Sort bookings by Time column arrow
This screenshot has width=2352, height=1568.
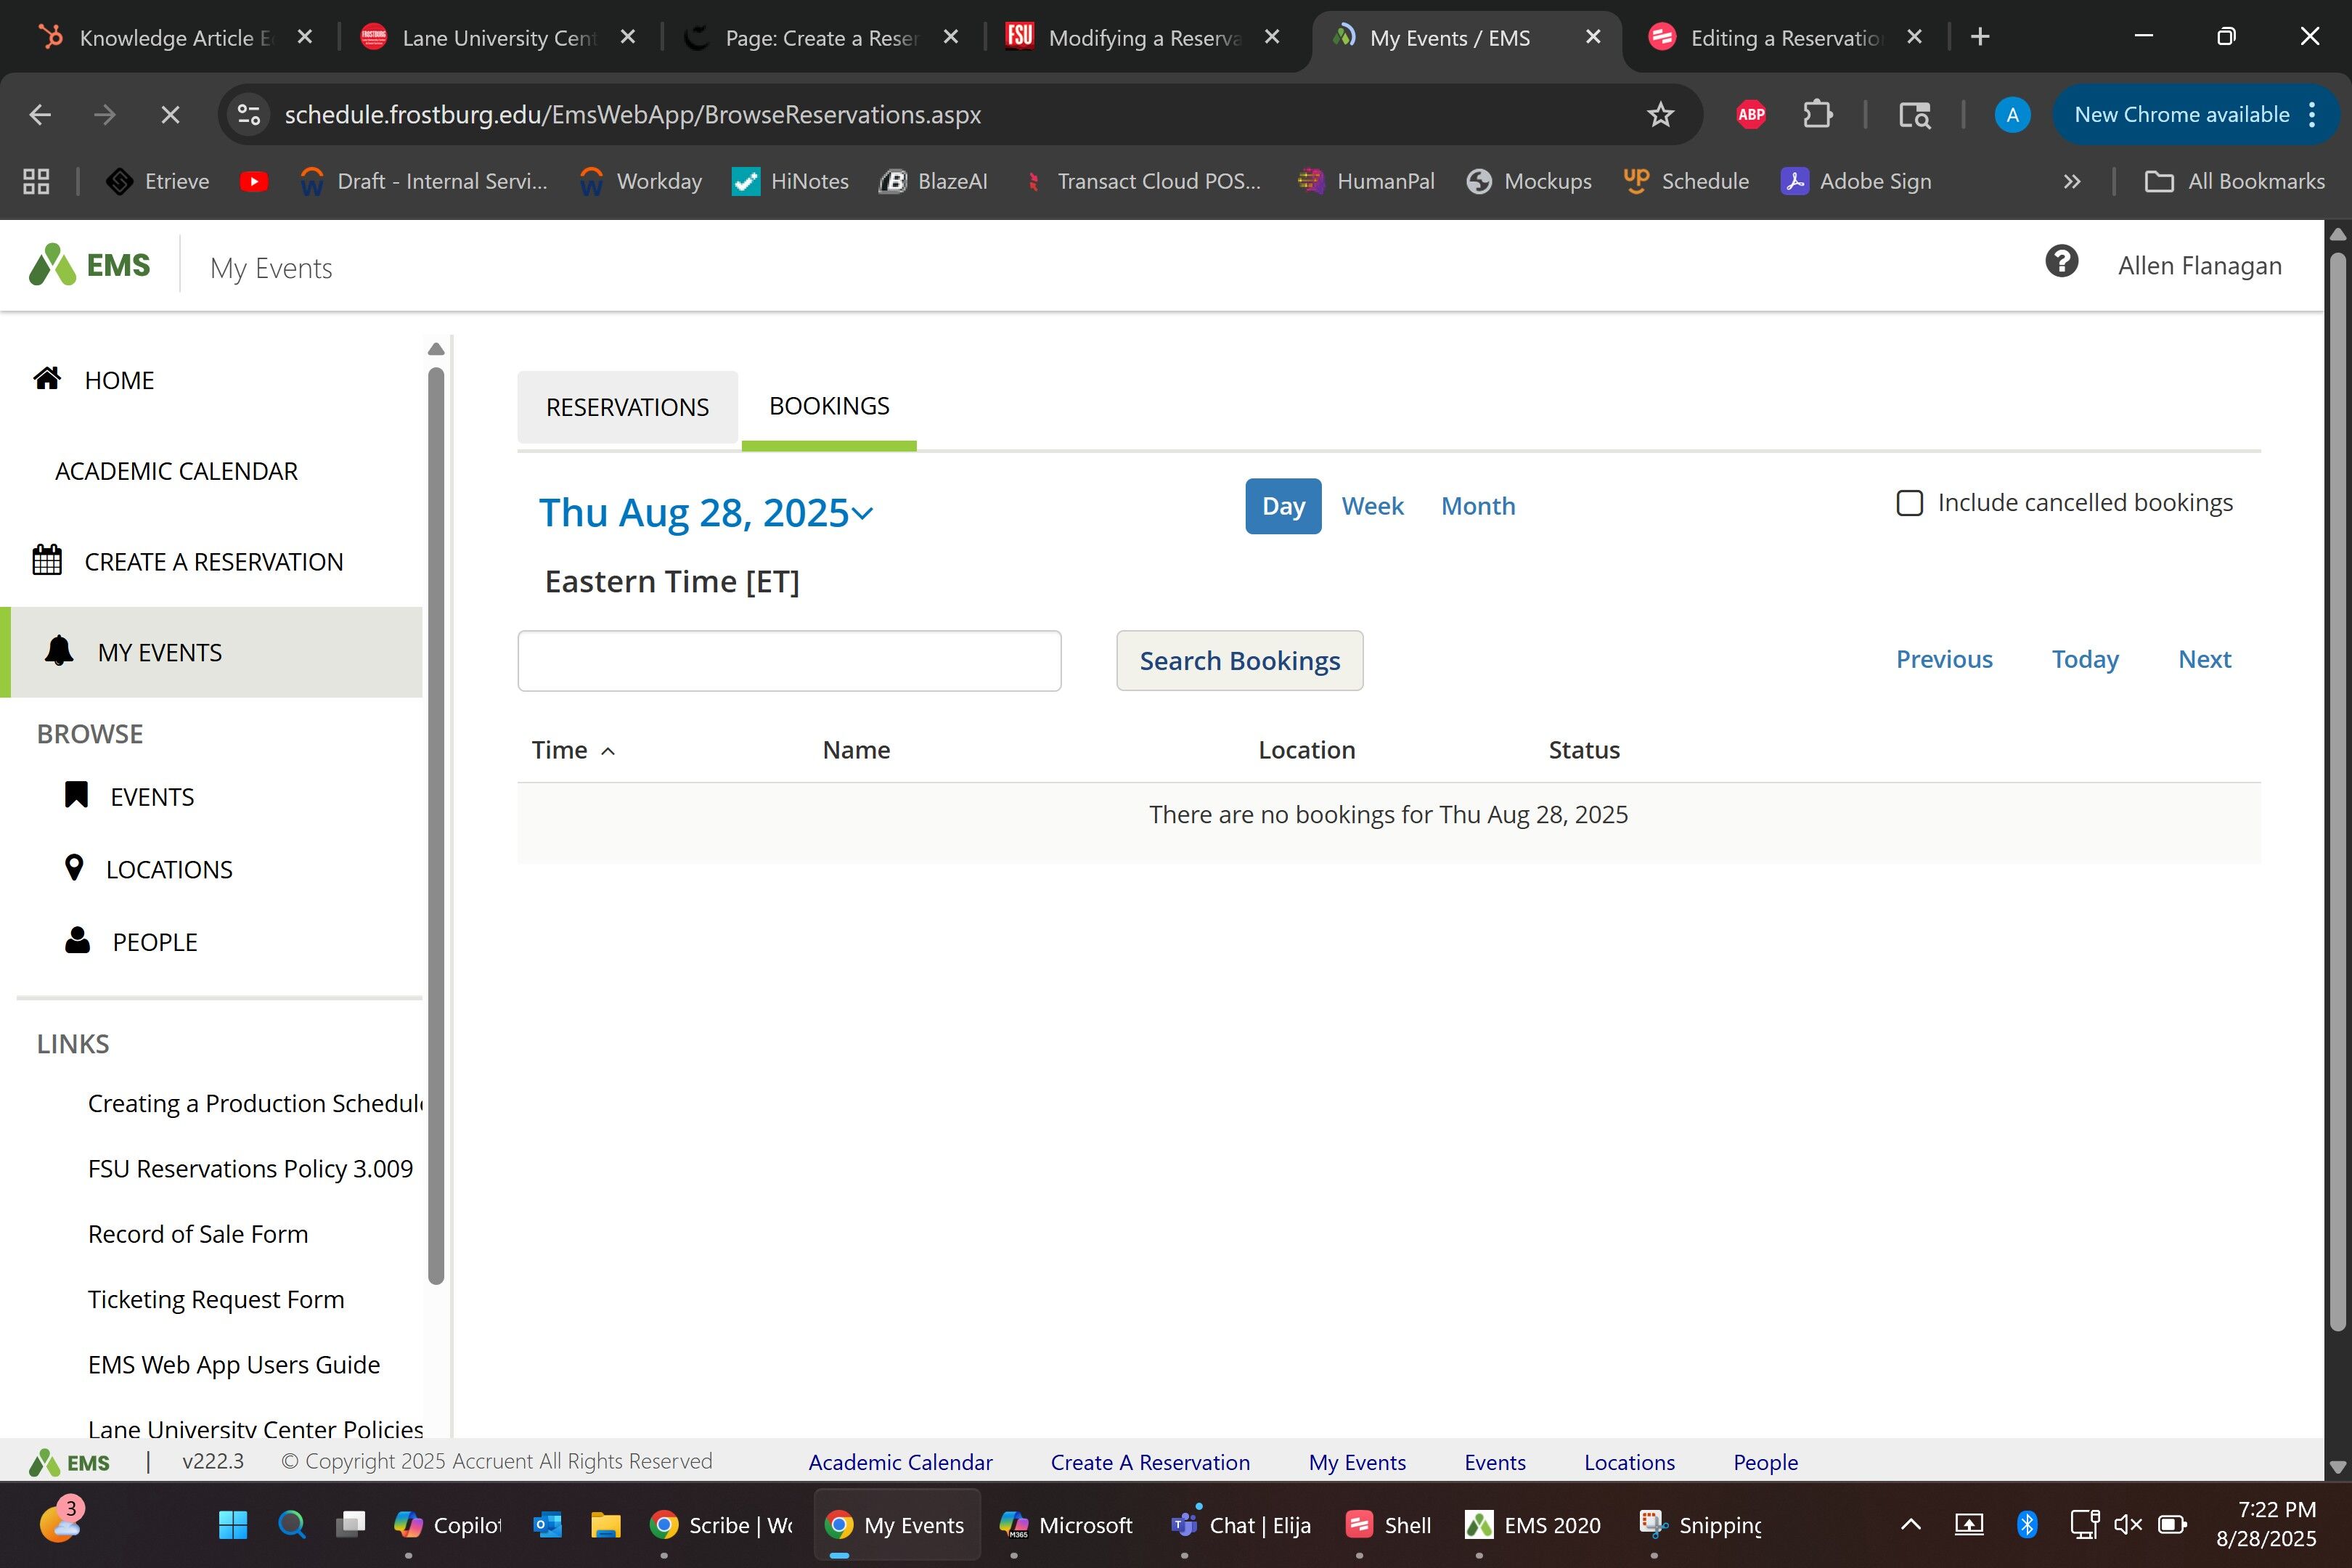(x=608, y=751)
